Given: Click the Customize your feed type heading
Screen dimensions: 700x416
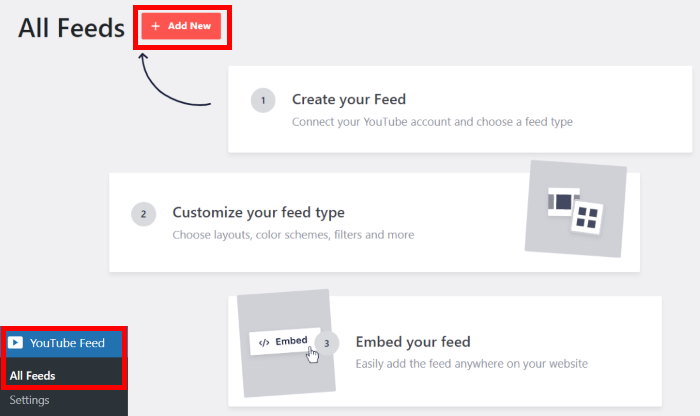Looking at the screenshot, I should 258,212.
